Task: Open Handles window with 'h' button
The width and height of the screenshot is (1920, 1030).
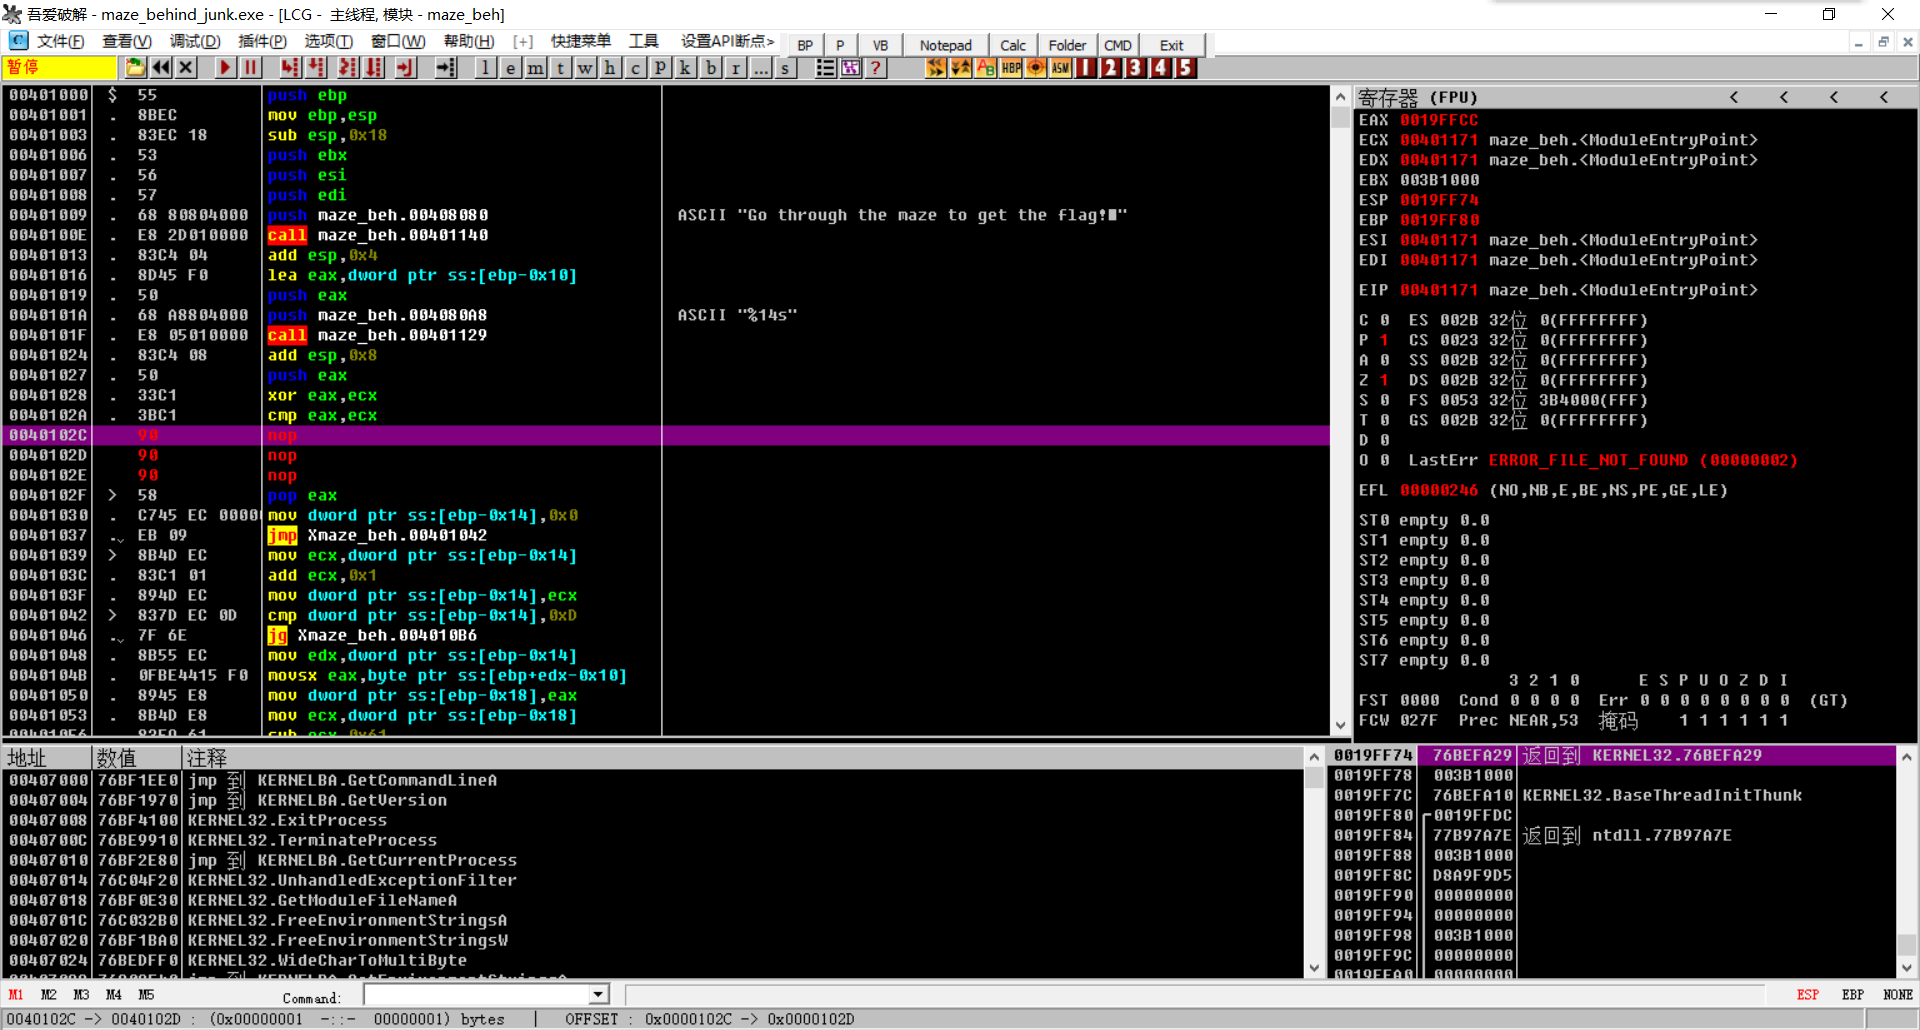Action: [x=610, y=67]
